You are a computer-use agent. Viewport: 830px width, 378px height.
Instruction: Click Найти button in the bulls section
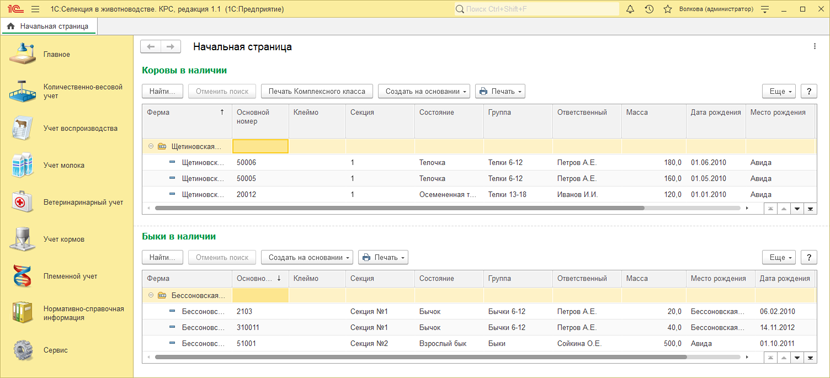click(163, 257)
